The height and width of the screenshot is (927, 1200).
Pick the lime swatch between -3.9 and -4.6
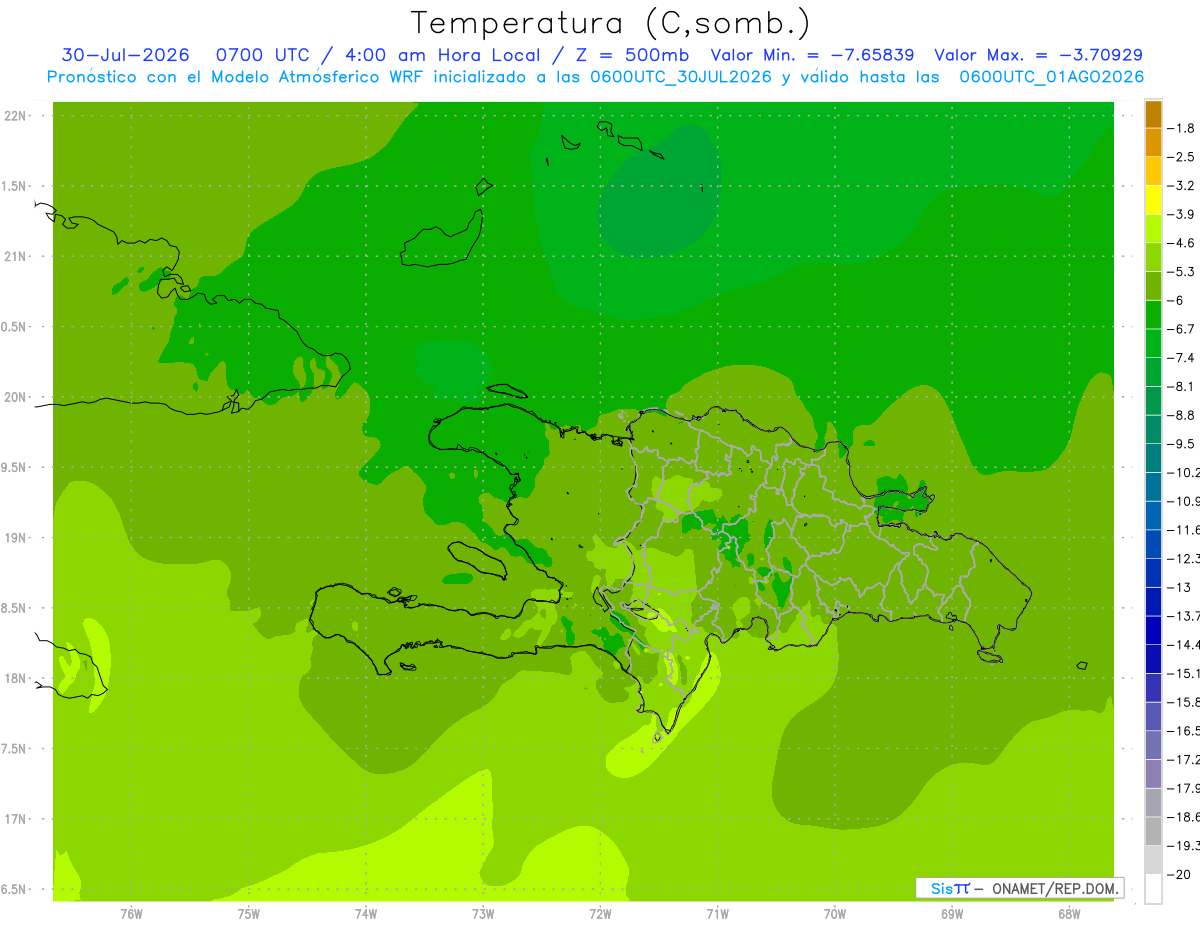click(x=1153, y=229)
